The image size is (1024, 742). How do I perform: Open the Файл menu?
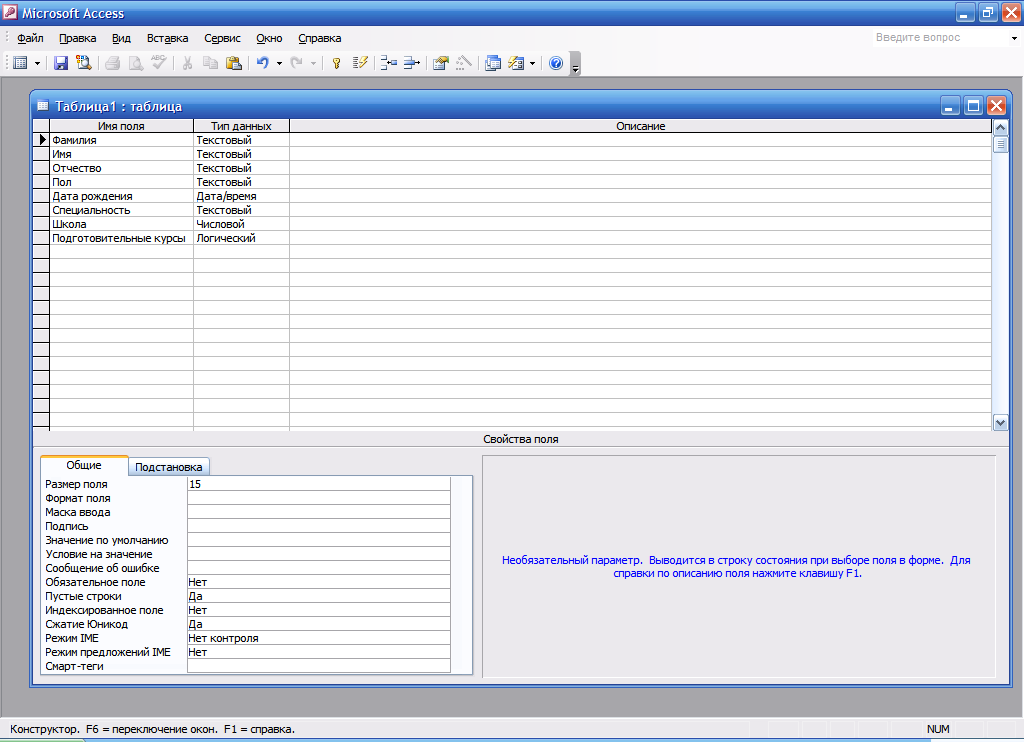point(30,38)
